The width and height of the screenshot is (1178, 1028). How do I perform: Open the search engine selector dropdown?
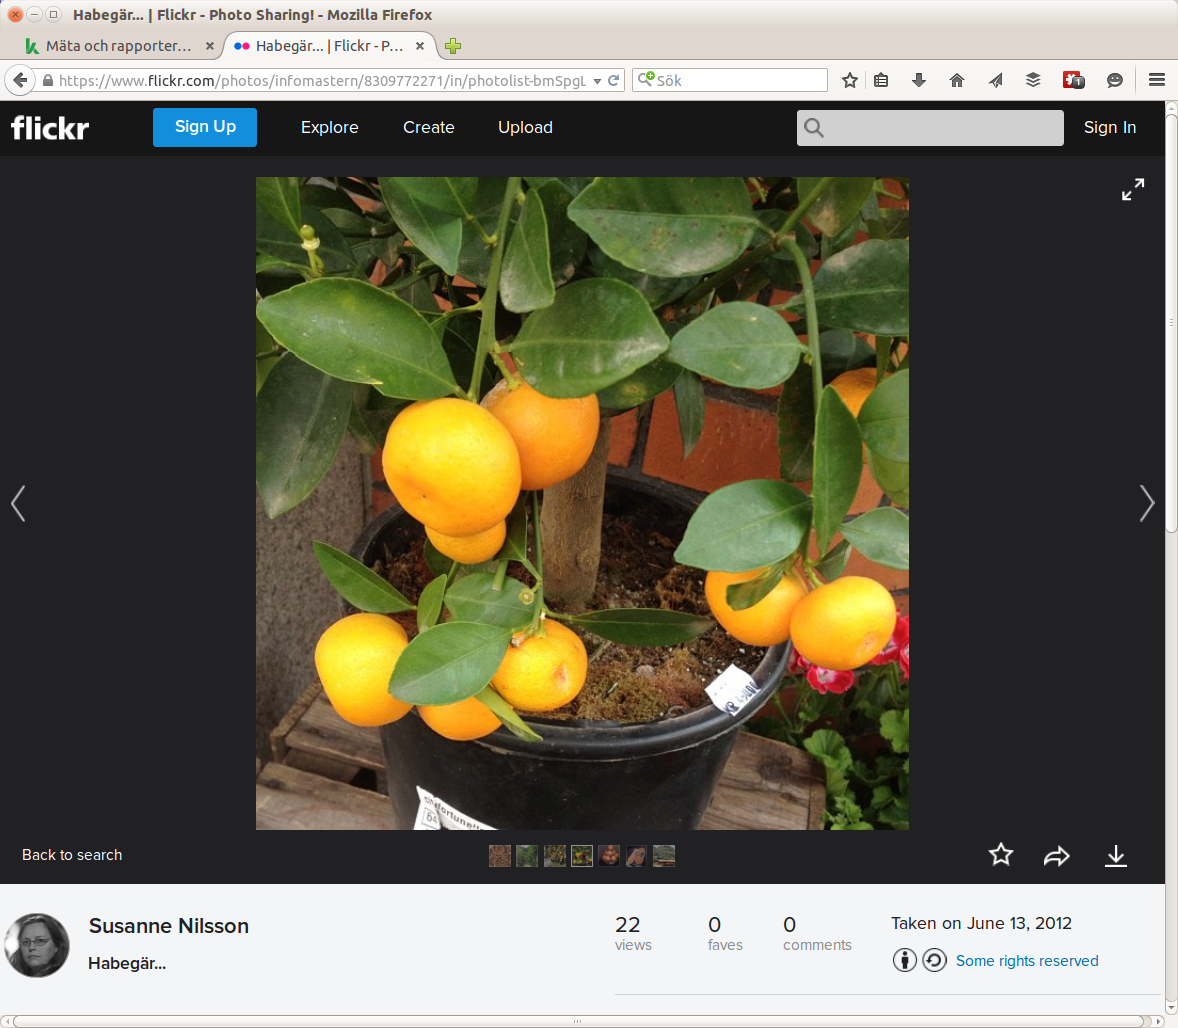tap(646, 80)
